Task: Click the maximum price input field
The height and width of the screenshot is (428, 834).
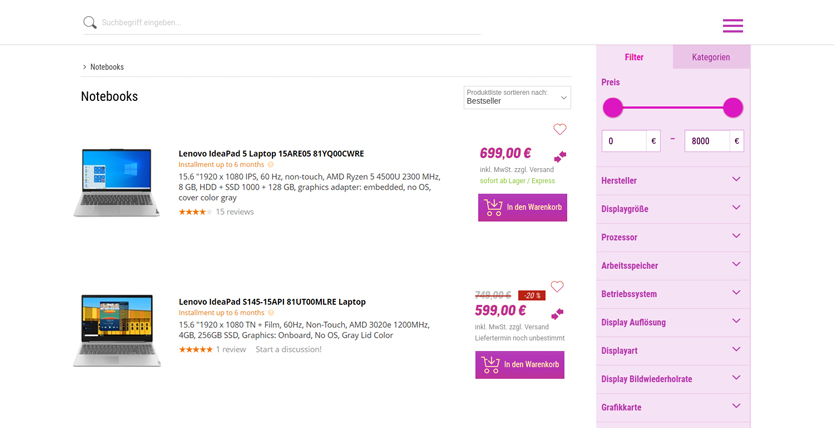Action: [706, 141]
